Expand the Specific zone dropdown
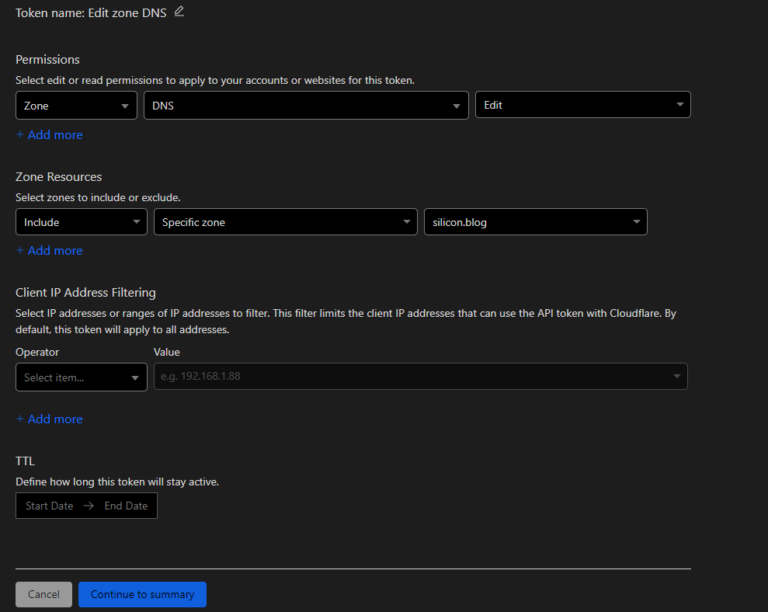Image resolution: width=768 pixels, height=612 pixels. coord(285,222)
